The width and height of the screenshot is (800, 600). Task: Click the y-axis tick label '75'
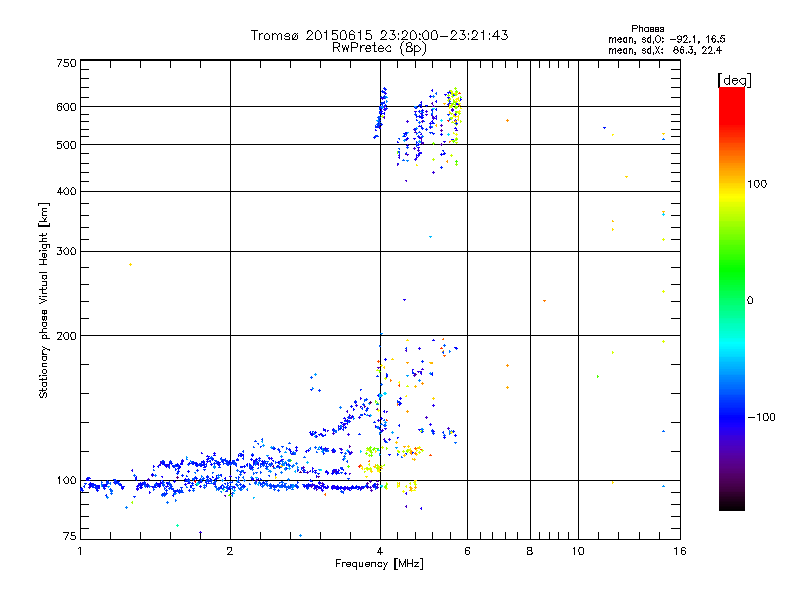(x=70, y=536)
